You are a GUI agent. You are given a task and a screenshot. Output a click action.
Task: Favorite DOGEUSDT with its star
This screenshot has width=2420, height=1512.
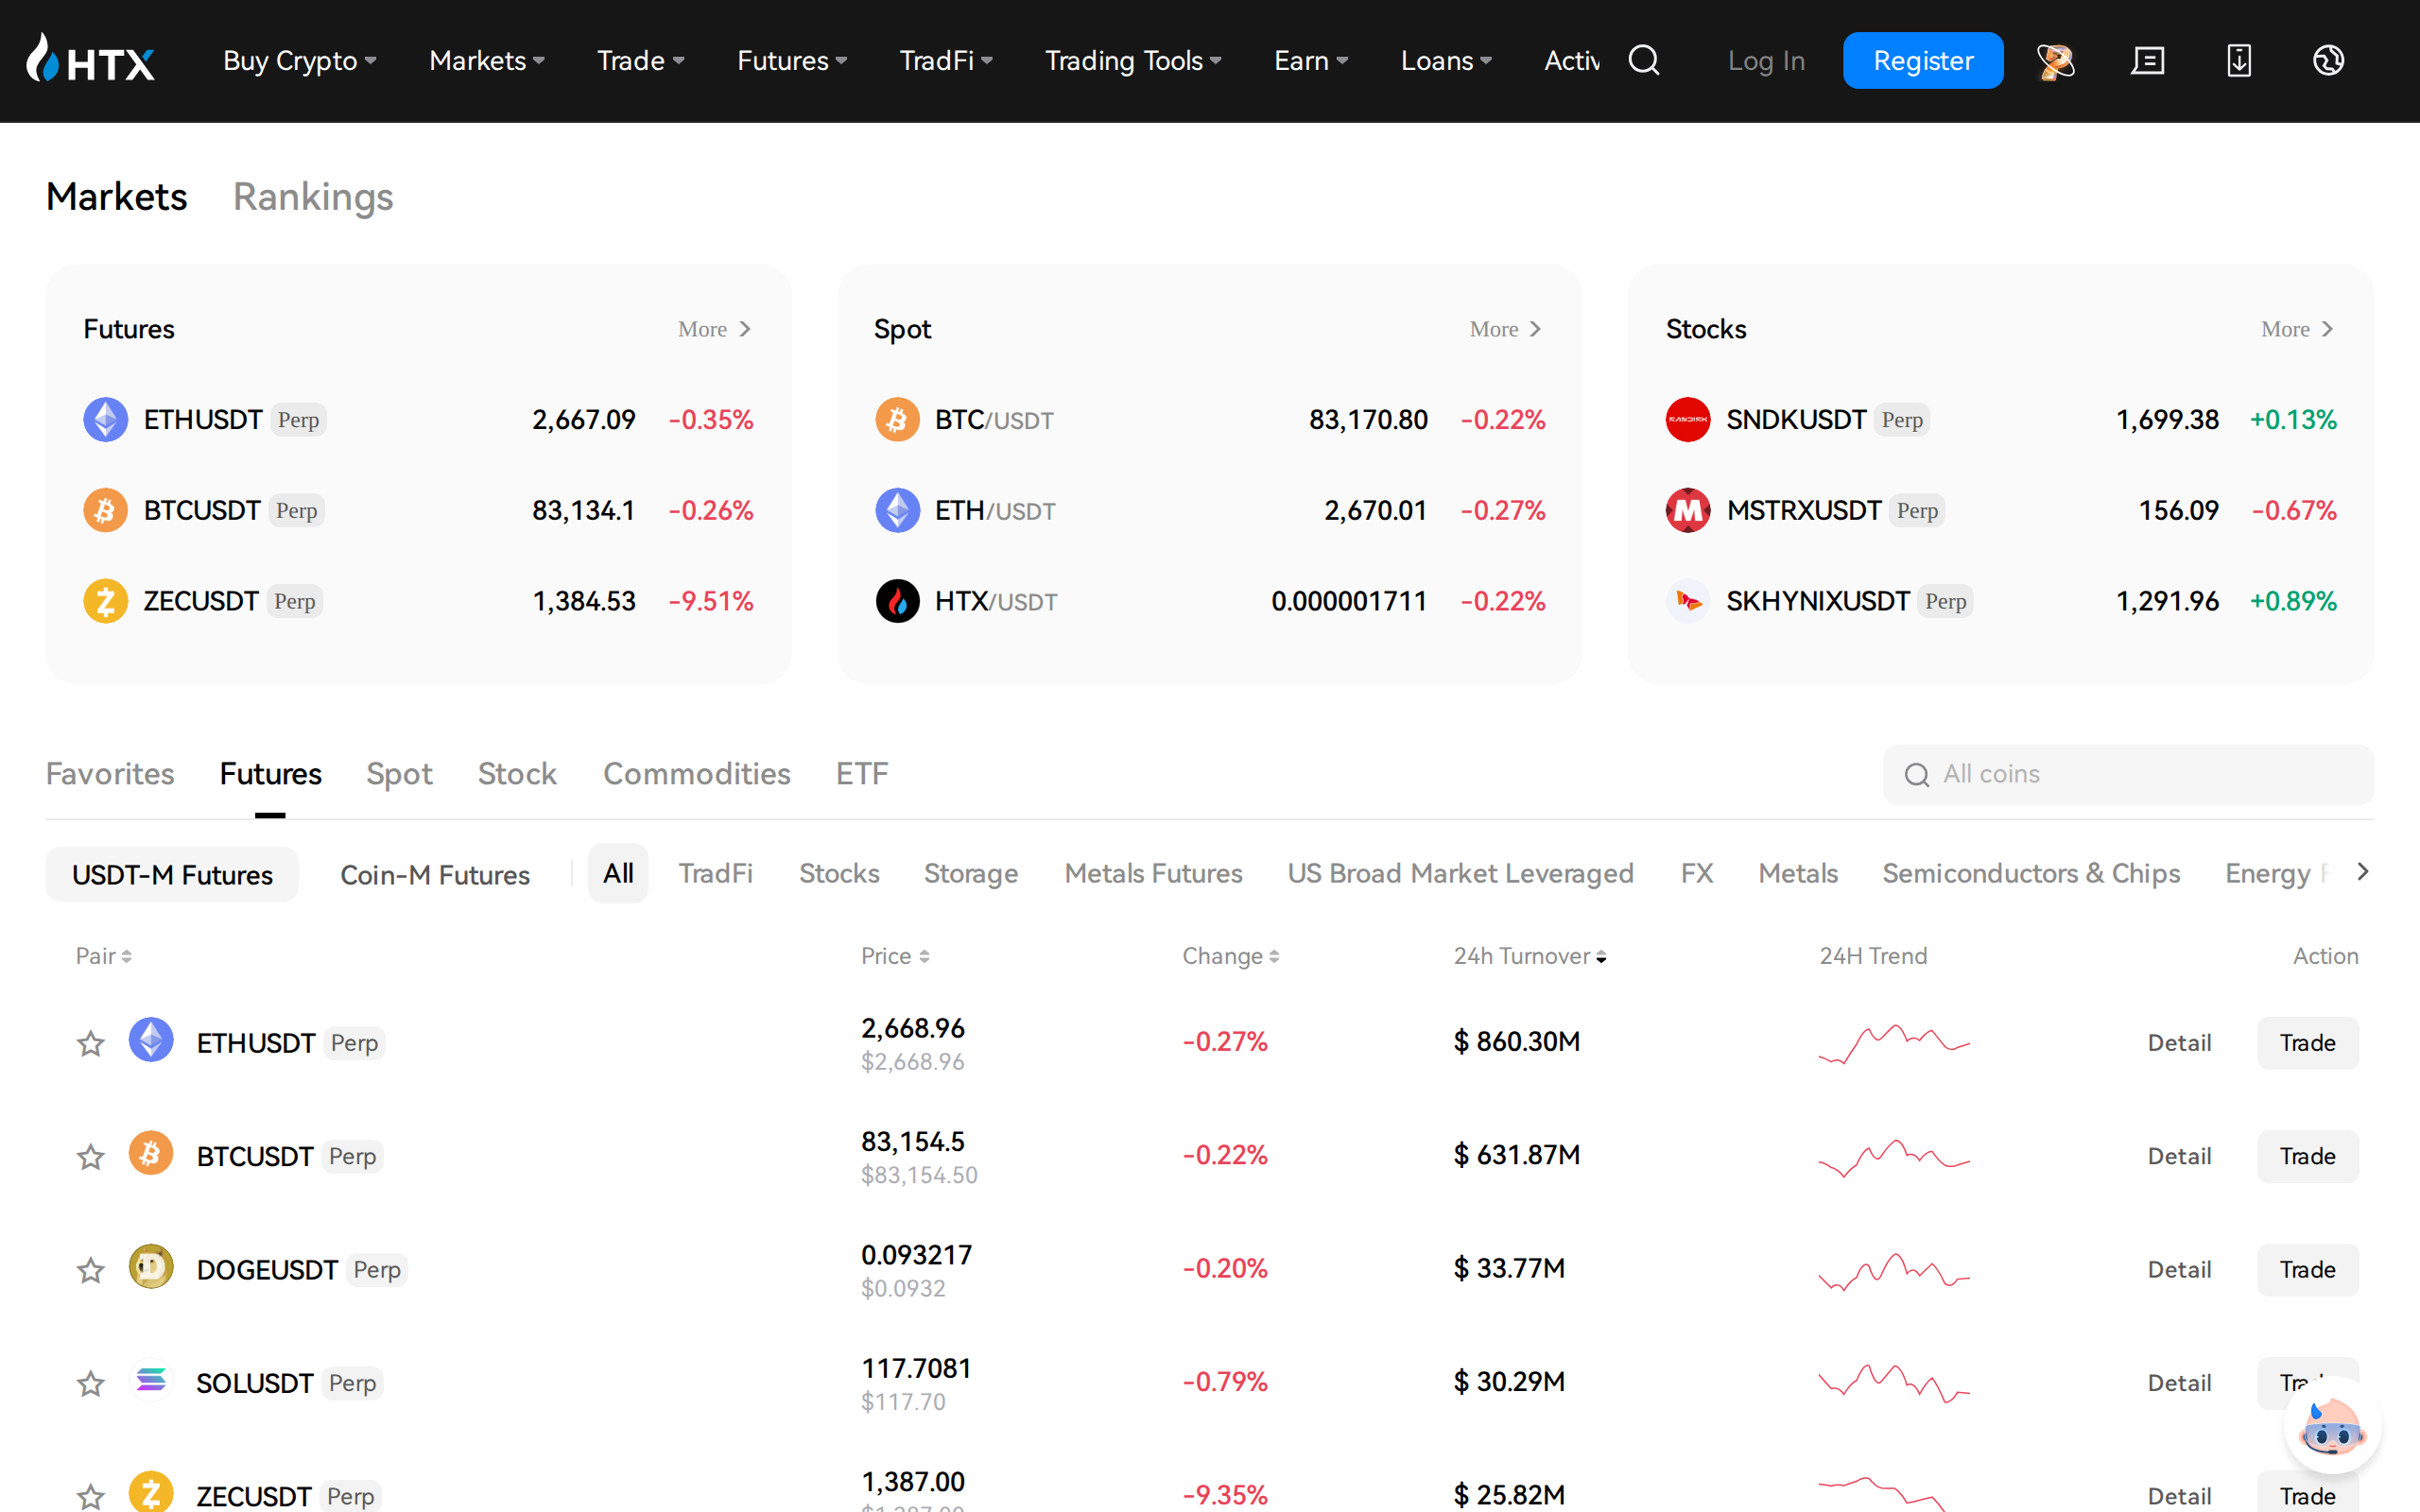(91, 1270)
